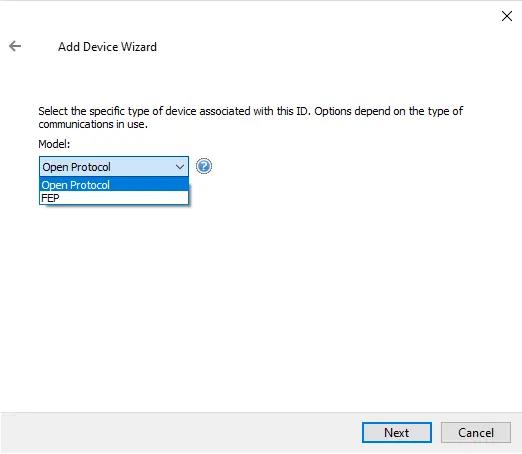This screenshot has width=522, height=454.
Task: Go back using the left arrow icon
Action: [15, 46]
